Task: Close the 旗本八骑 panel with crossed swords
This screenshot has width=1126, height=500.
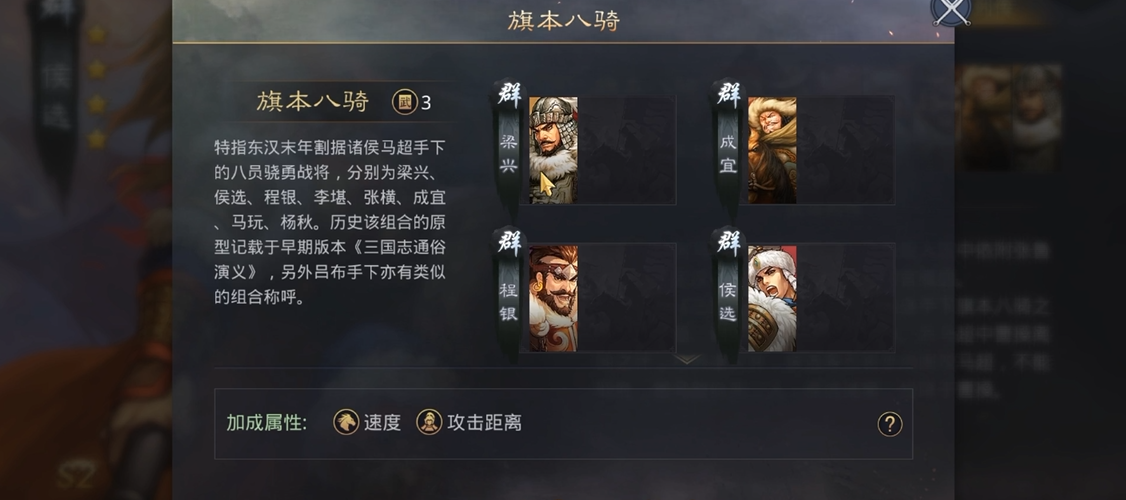Action: coord(951,10)
